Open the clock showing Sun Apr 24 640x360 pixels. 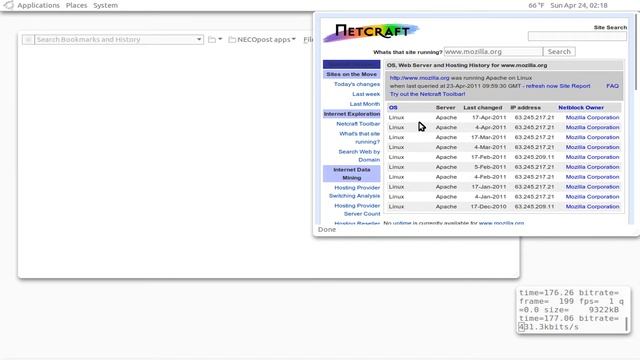pyautogui.click(x=579, y=5)
